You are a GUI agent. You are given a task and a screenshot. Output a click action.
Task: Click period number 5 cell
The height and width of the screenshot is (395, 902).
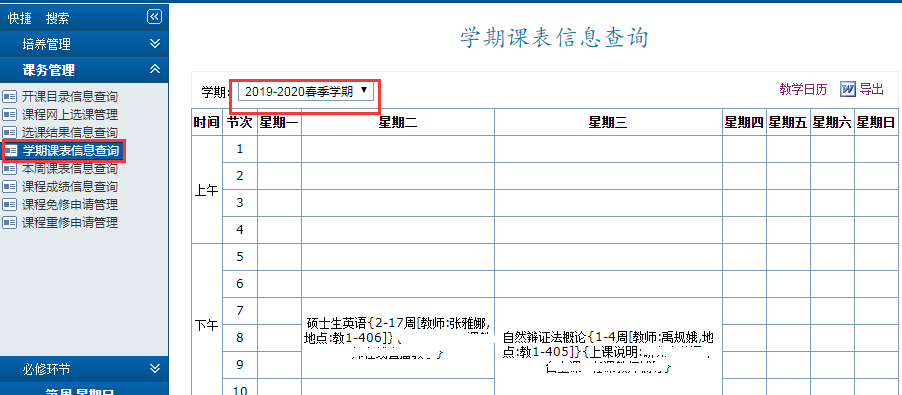coord(240,257)
